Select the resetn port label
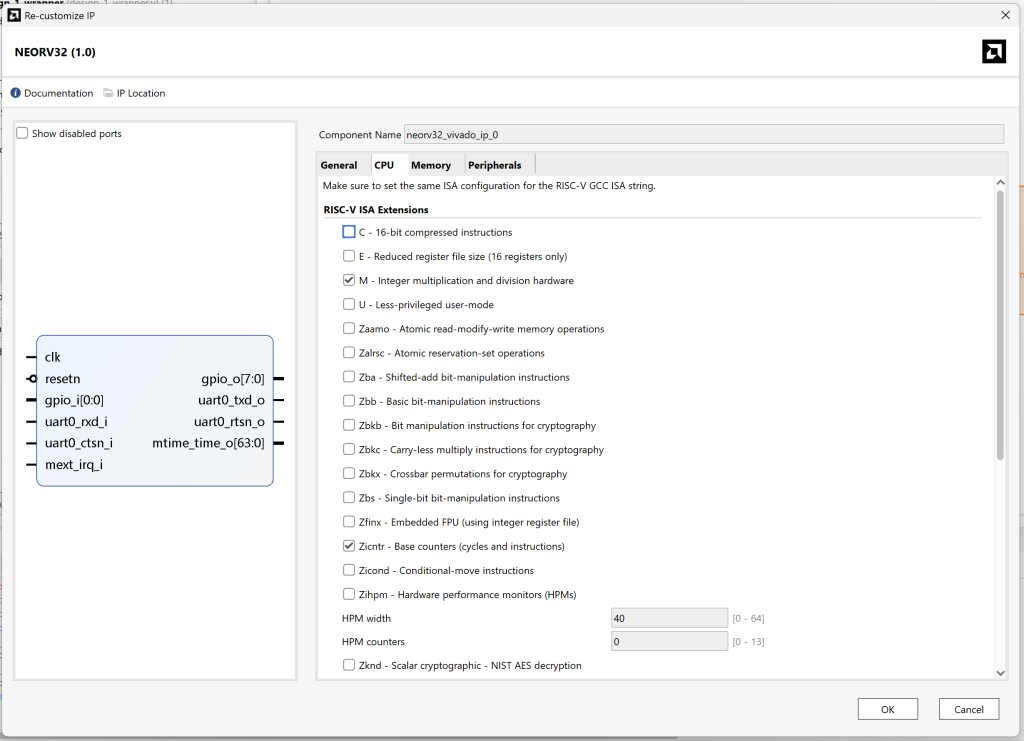Image resolution: width=1024 pixels, height=741 pixels. (x=62, y=379)
